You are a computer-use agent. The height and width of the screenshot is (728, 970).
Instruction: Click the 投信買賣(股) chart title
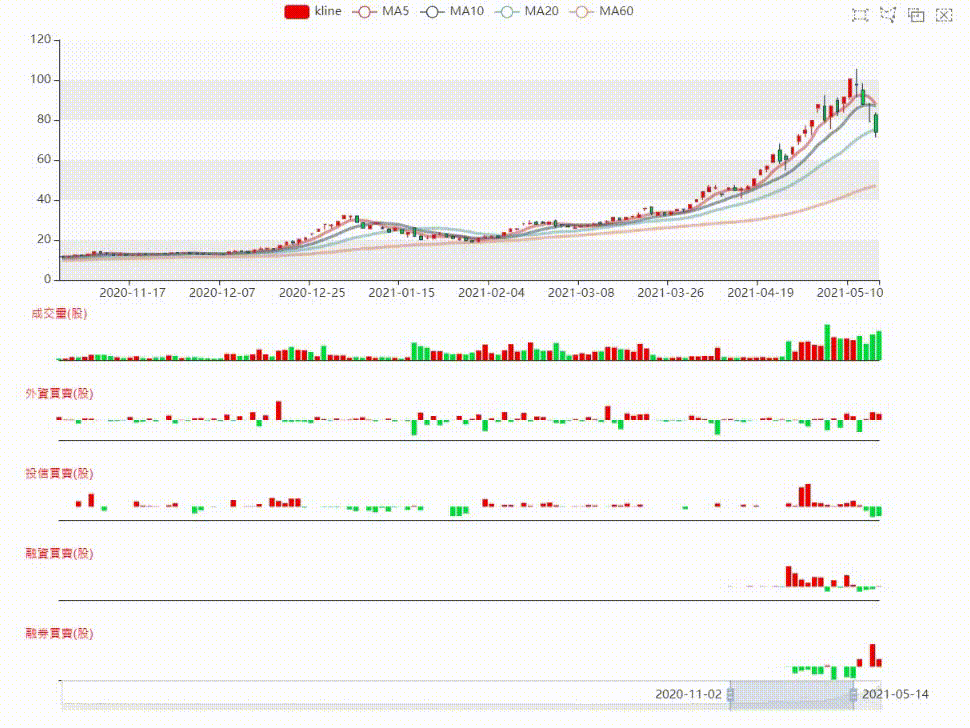pos(59,473)
